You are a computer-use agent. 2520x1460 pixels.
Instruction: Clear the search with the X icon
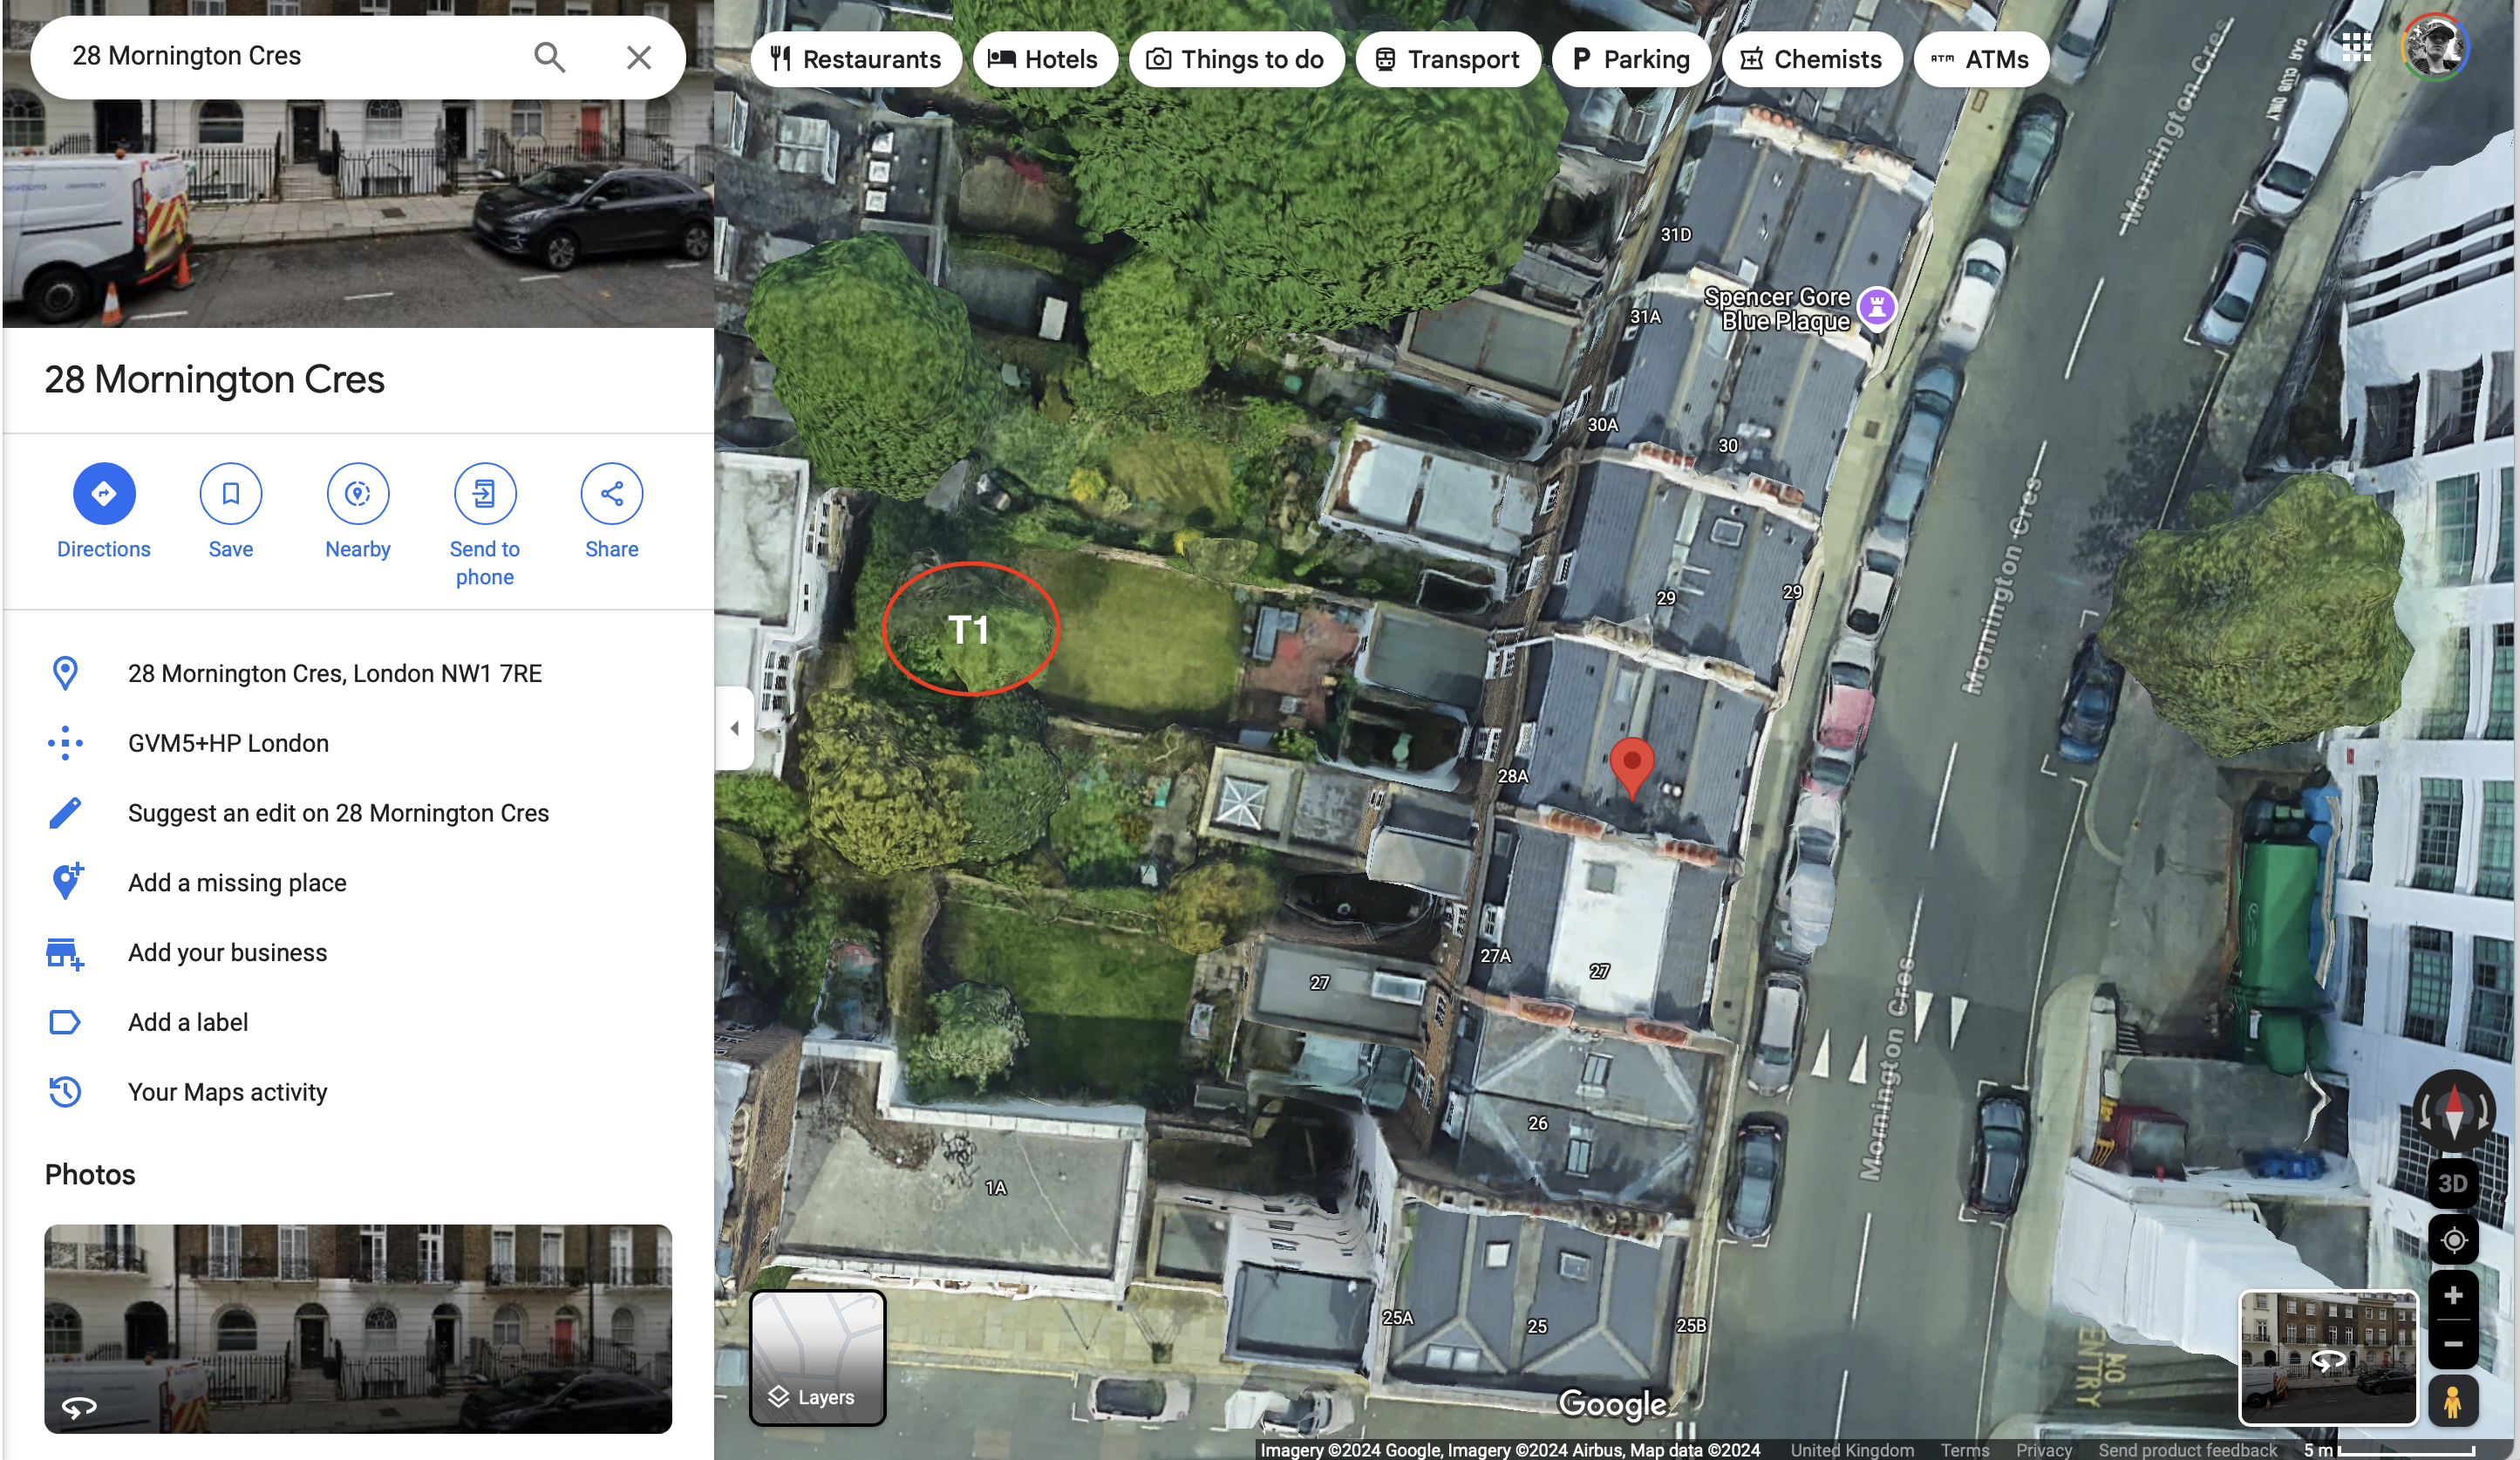pyautogui.click(x=639, y=57)
